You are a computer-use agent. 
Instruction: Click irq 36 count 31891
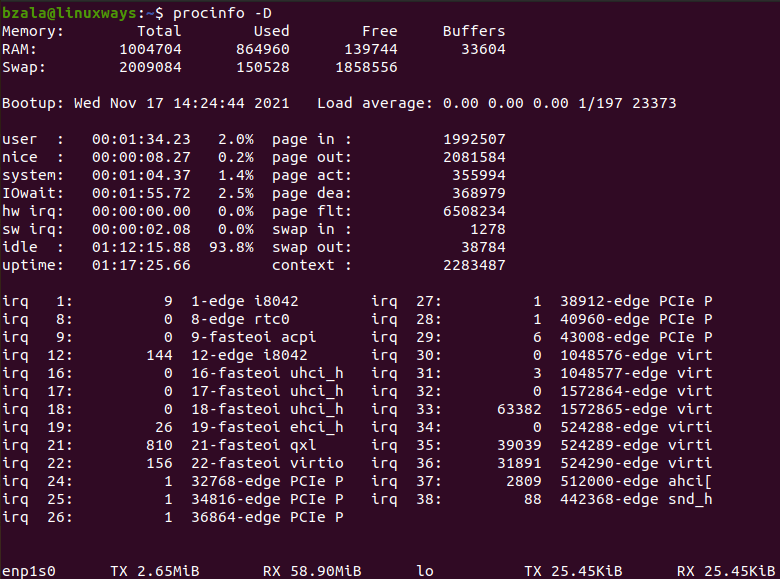pyautogui.click(x=519, y=463)
